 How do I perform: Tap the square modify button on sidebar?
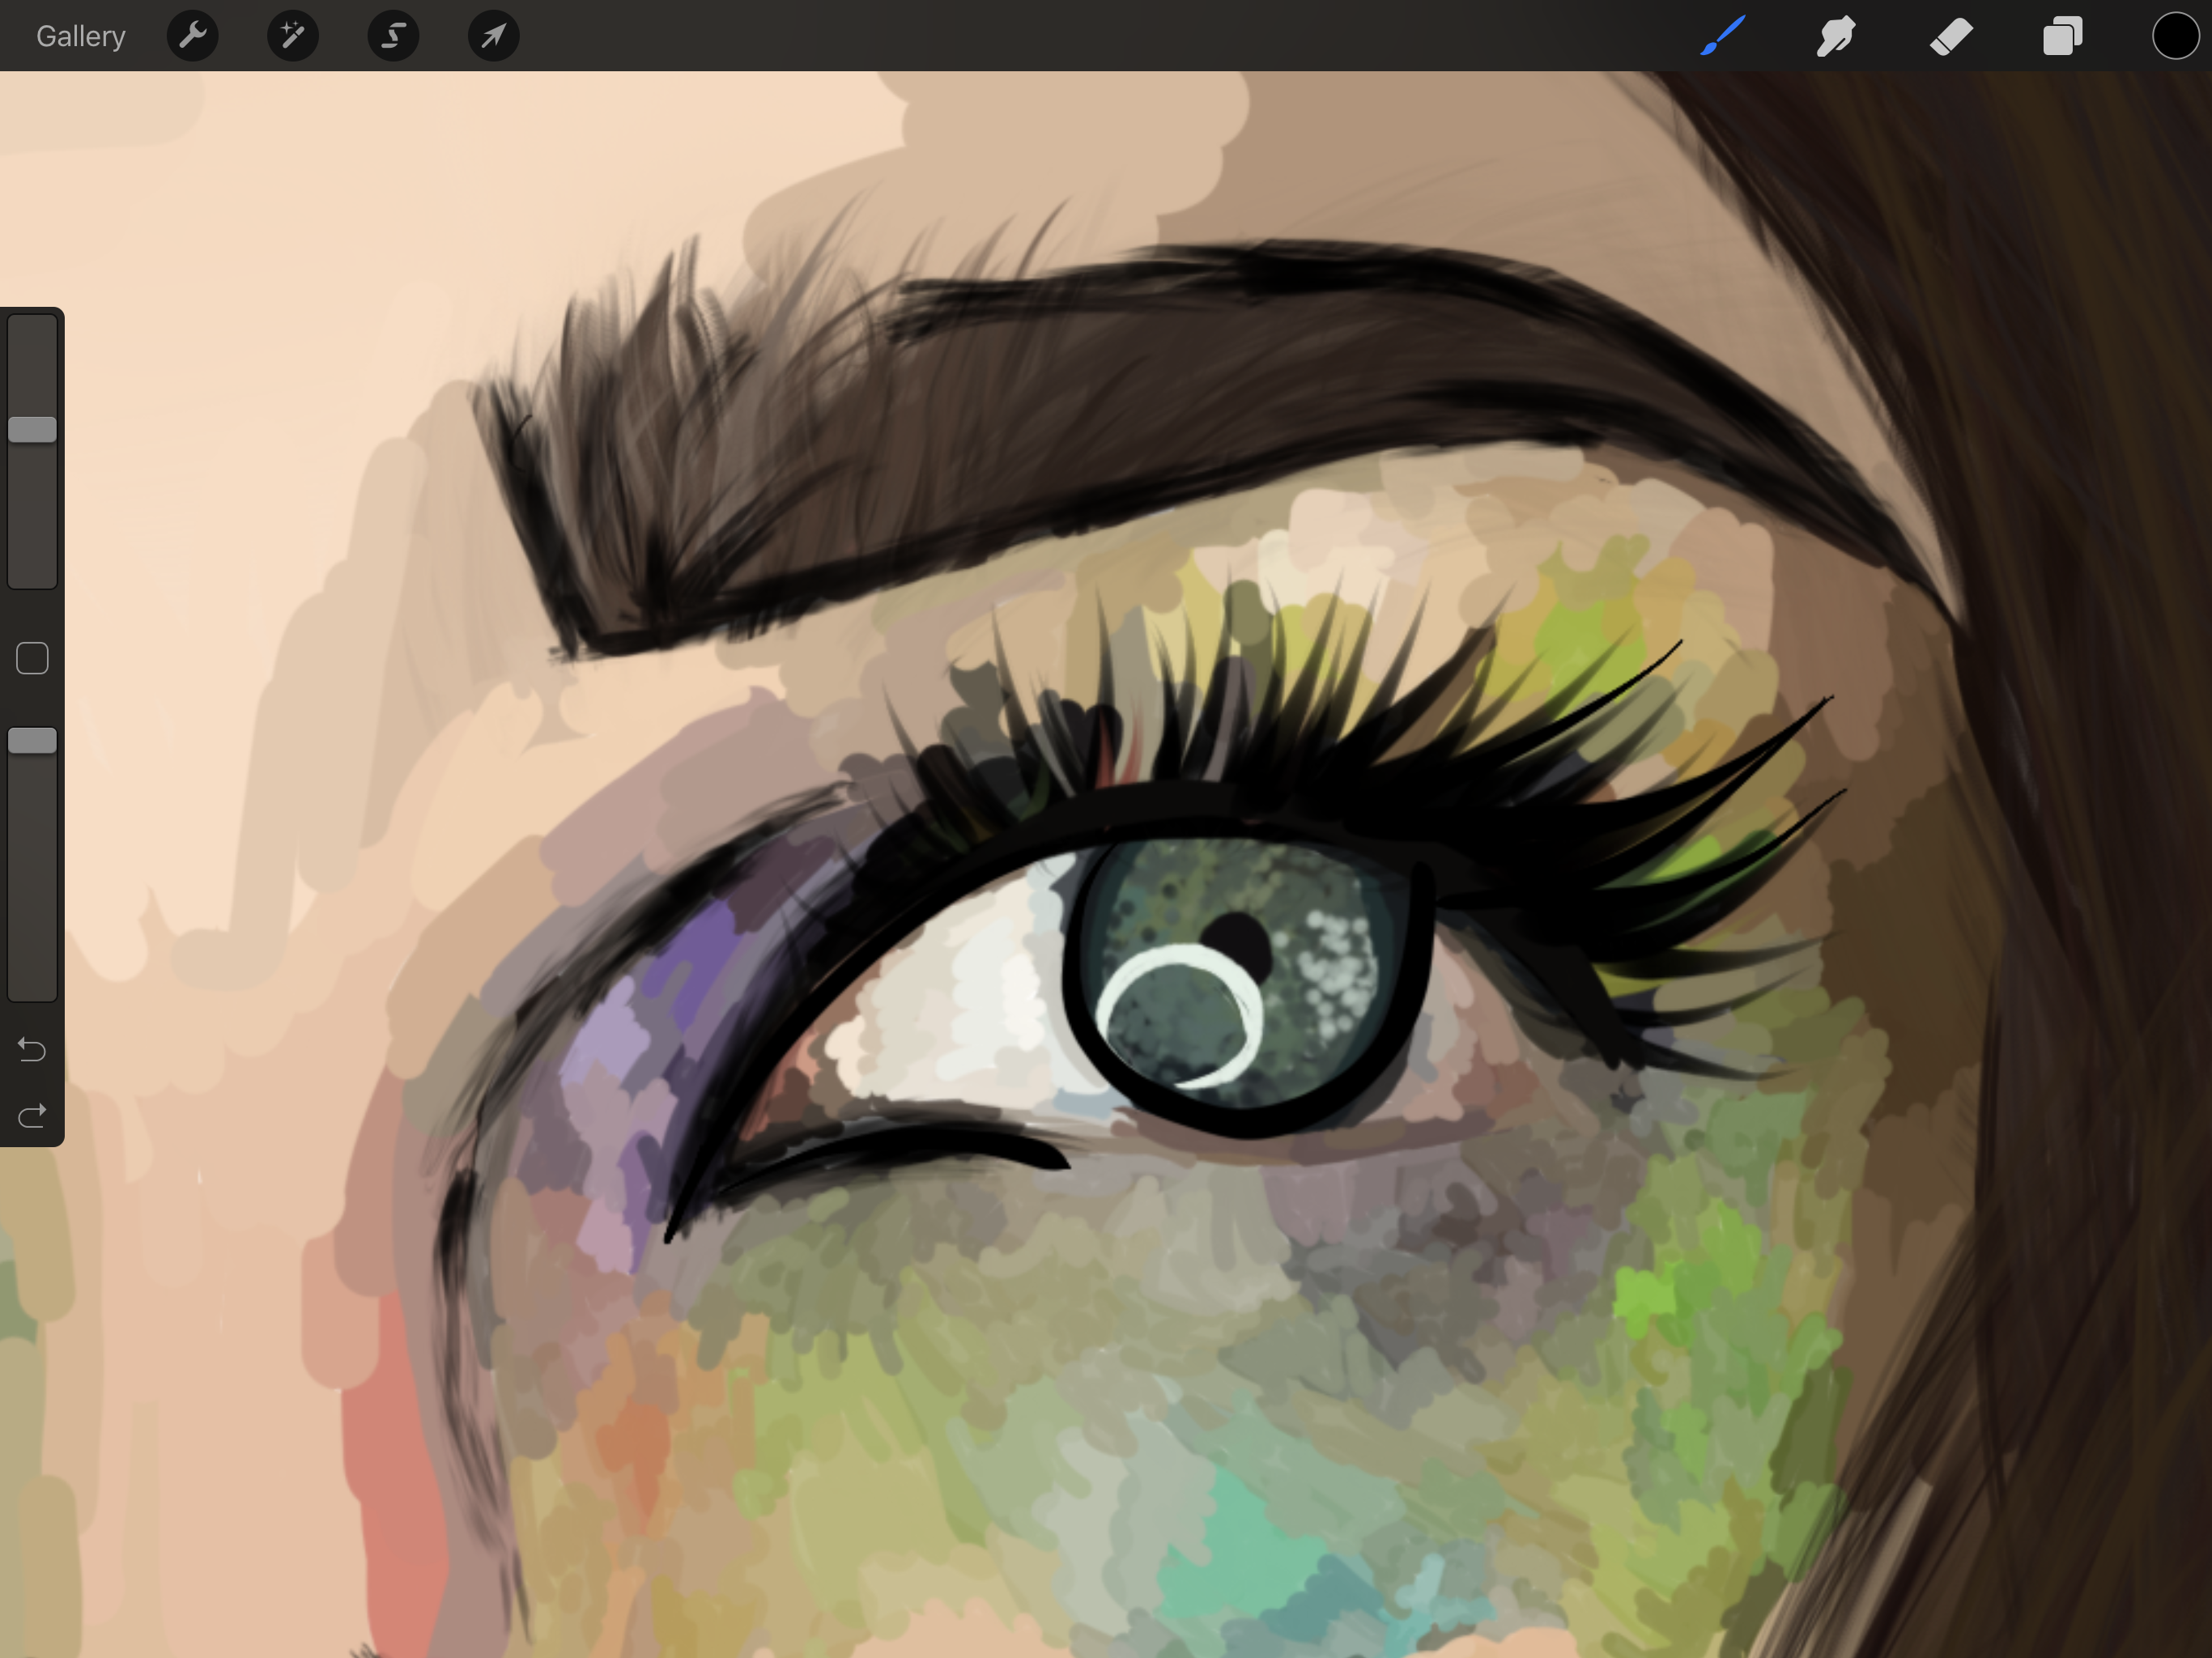[x=32, y=658]
